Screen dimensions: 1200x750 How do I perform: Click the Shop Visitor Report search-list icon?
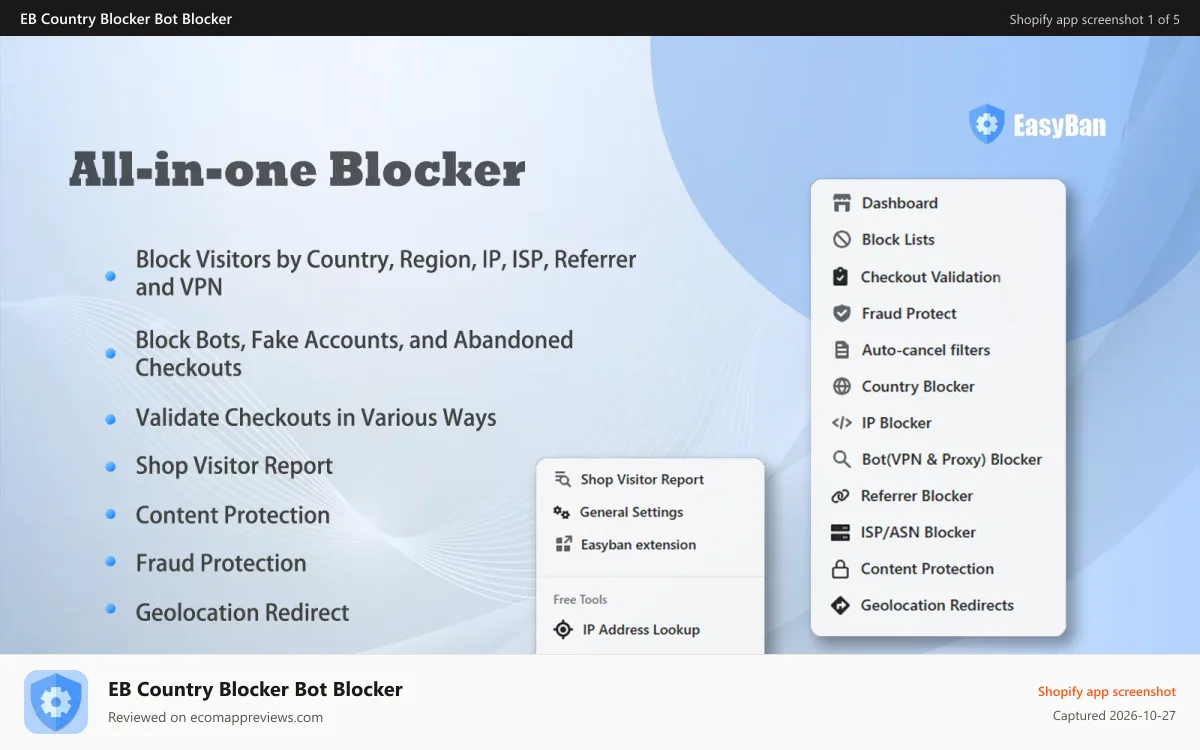point(562,480)
